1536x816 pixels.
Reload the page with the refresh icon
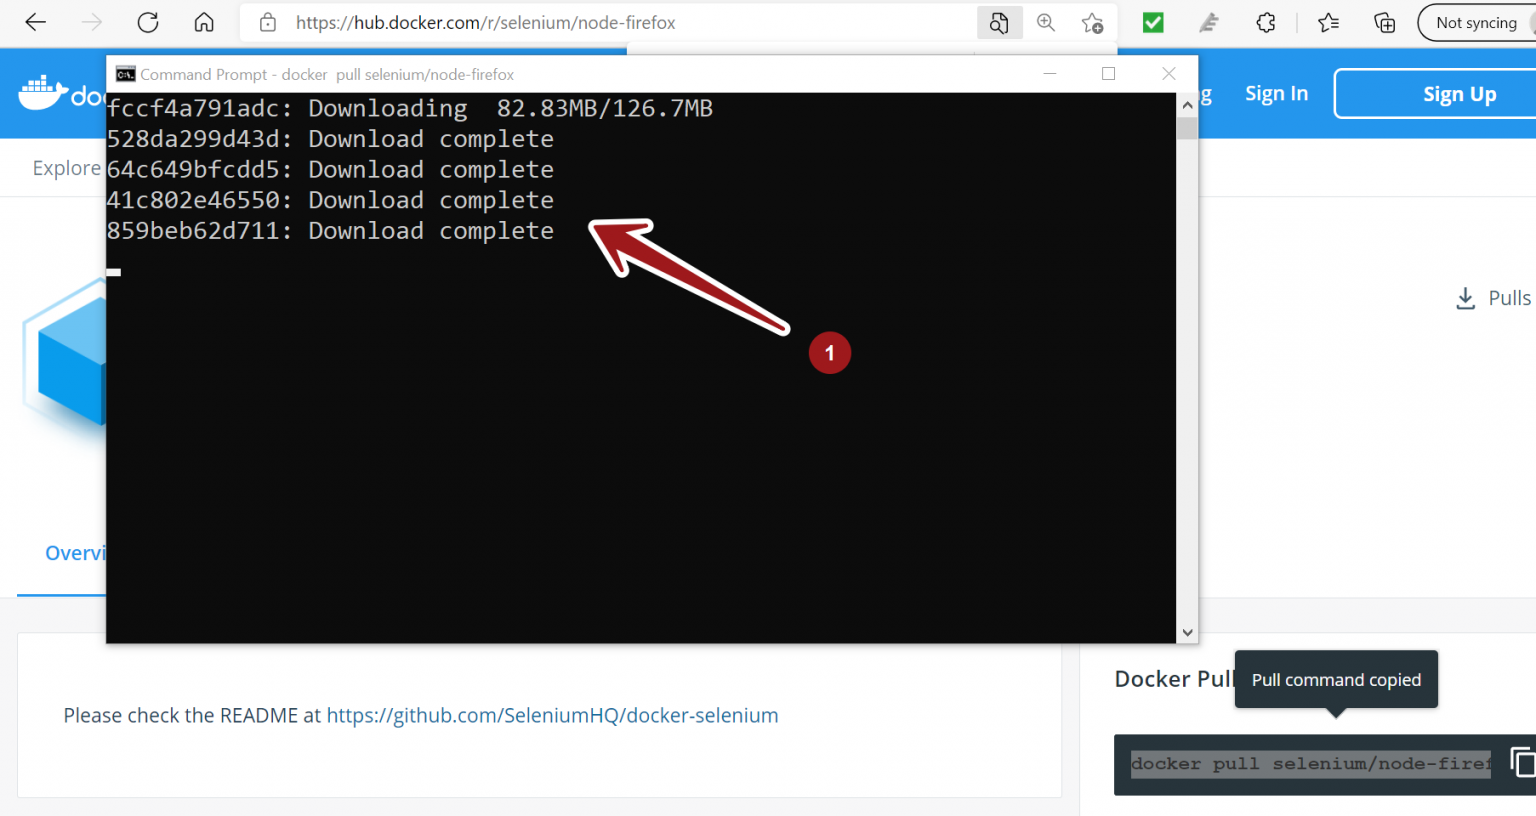(148, 22)
